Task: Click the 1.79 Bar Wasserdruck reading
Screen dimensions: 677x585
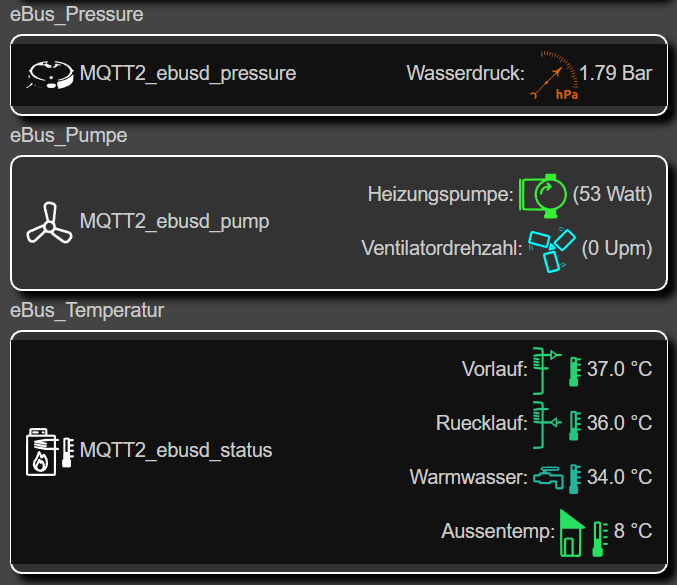Action: [x=615, y=73]
